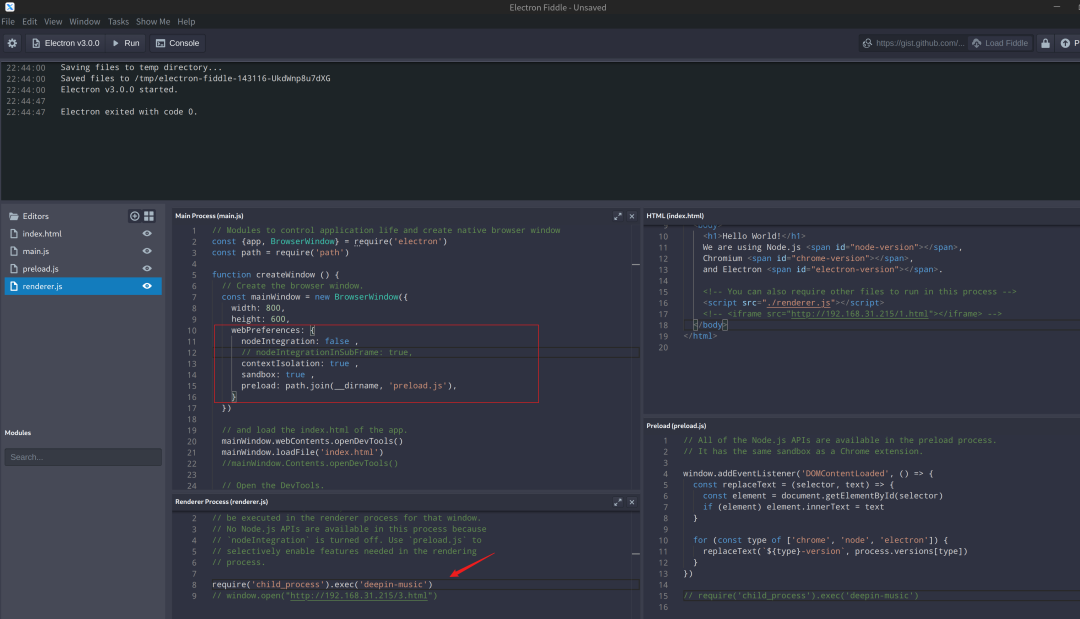Click the gist link icon beside URL
Image resolution: width=1080 pixels, height=619 pixels.
click(867, 43)
